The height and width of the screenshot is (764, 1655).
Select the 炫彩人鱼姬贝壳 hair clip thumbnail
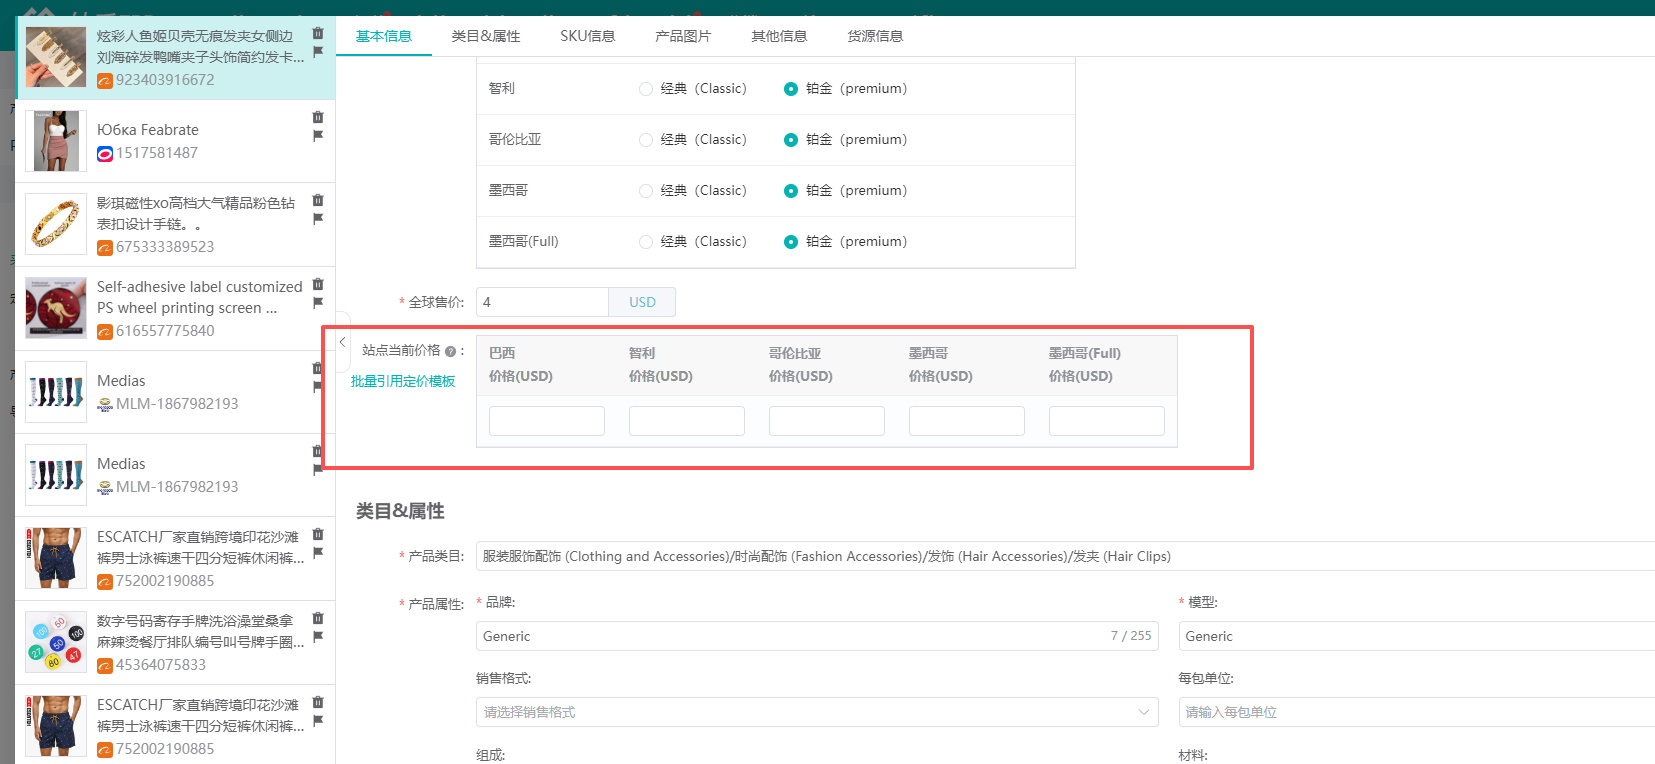click(x=56, y=57)
